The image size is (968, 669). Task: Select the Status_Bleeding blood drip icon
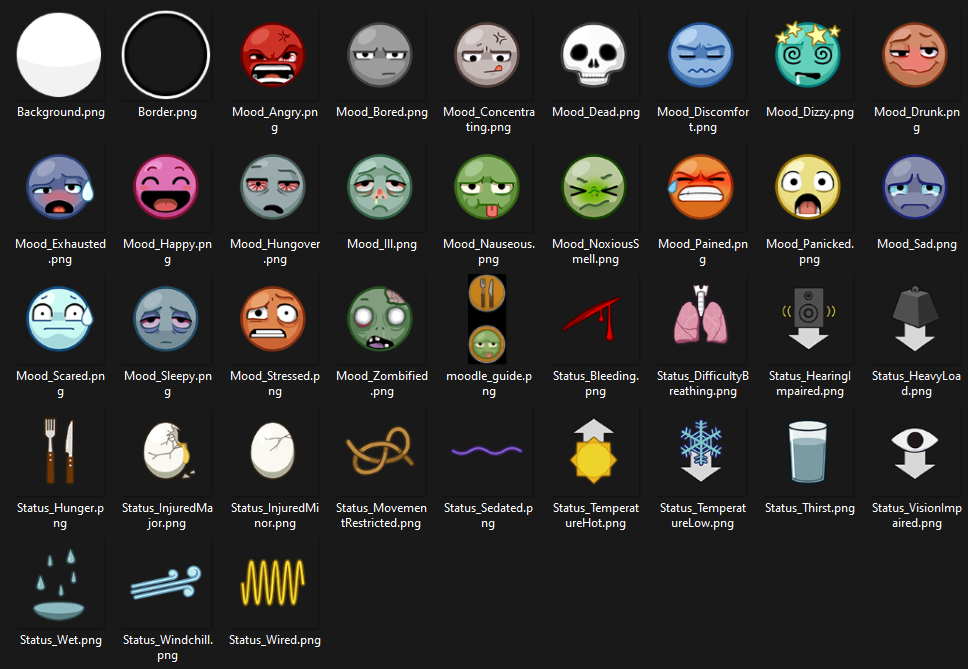[591, 320]
